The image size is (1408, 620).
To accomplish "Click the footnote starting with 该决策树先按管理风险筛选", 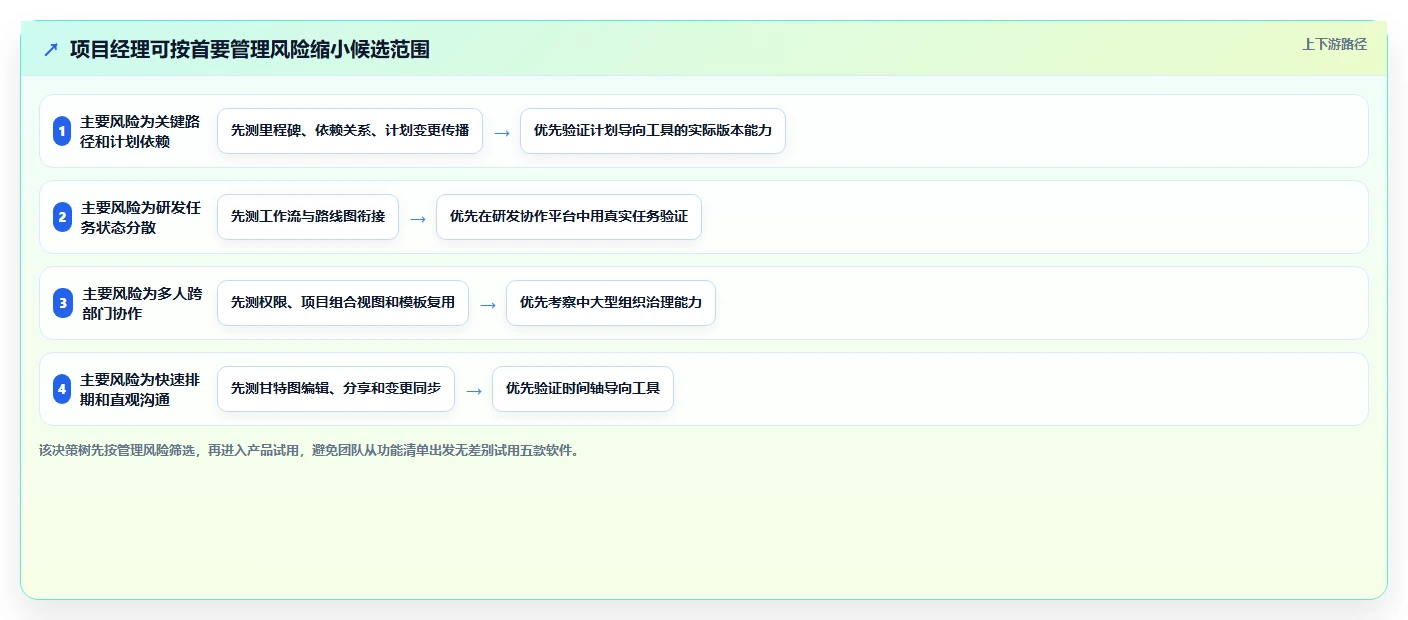I will coord(309,450).
